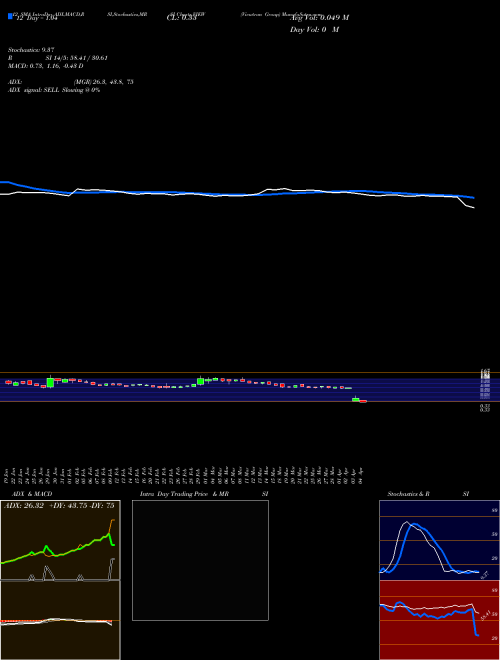Click the 'Day Vol: 0 M' value
The width and height of the screenshot is (500, 660).
click(314, 30)
